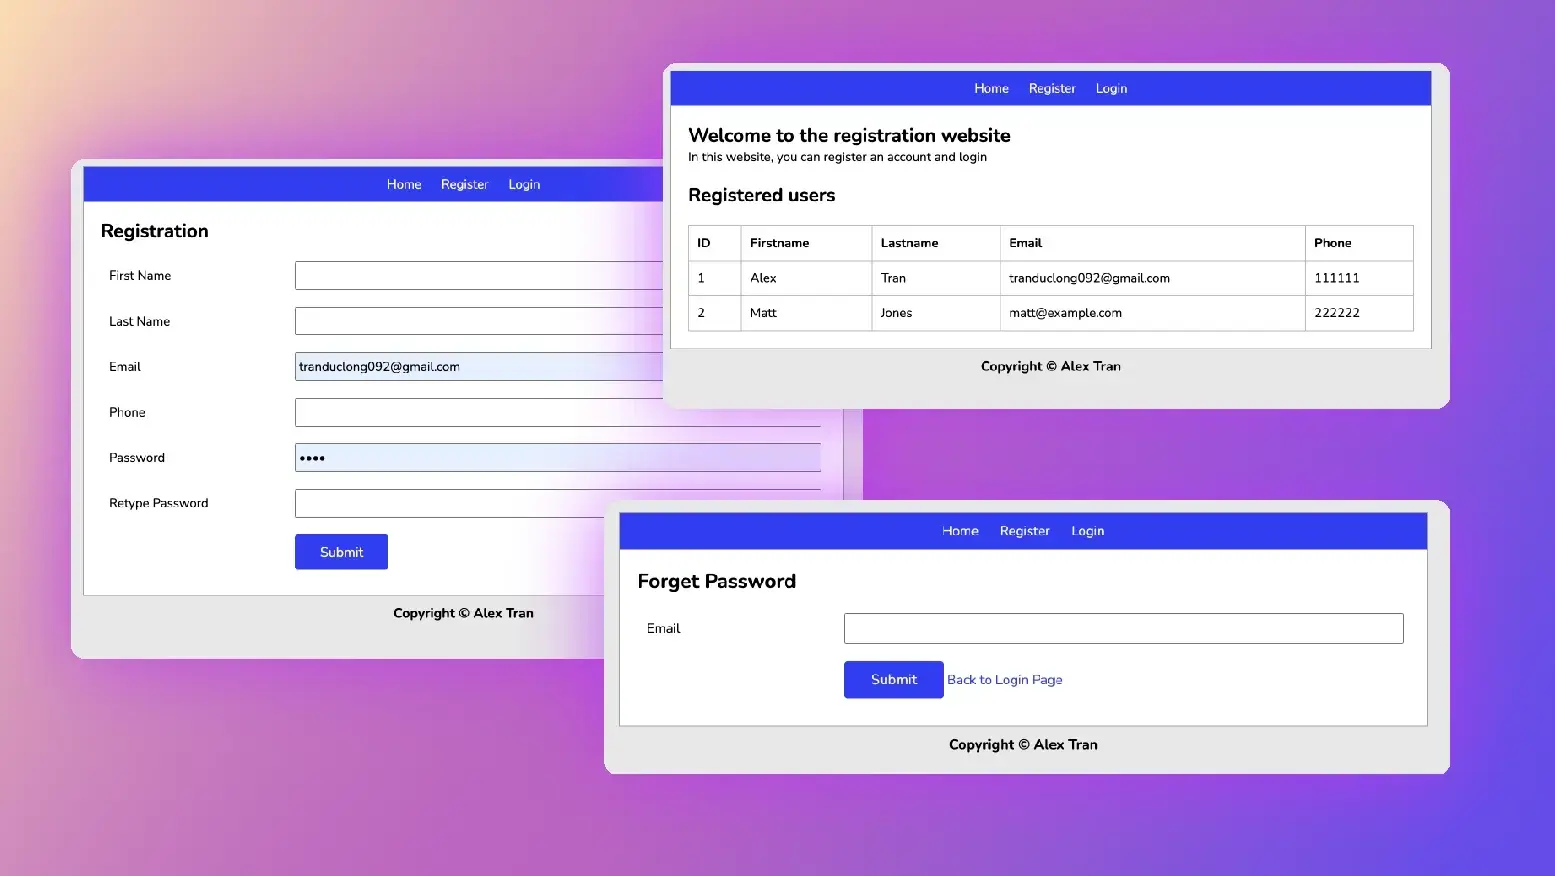Viewport: 1555px width, 876px height.
Task: Submit the Registration form
Action: [x=341, y=552]
